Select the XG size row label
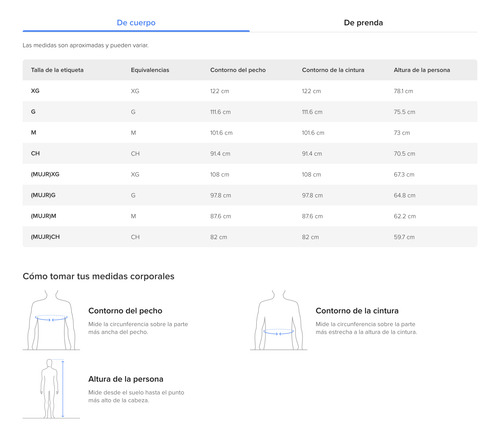 click(x=35, y=91)
